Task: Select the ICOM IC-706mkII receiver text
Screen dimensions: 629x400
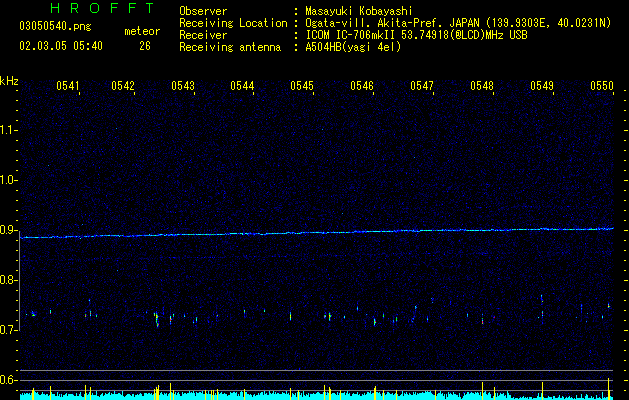Action: (416, 35)
